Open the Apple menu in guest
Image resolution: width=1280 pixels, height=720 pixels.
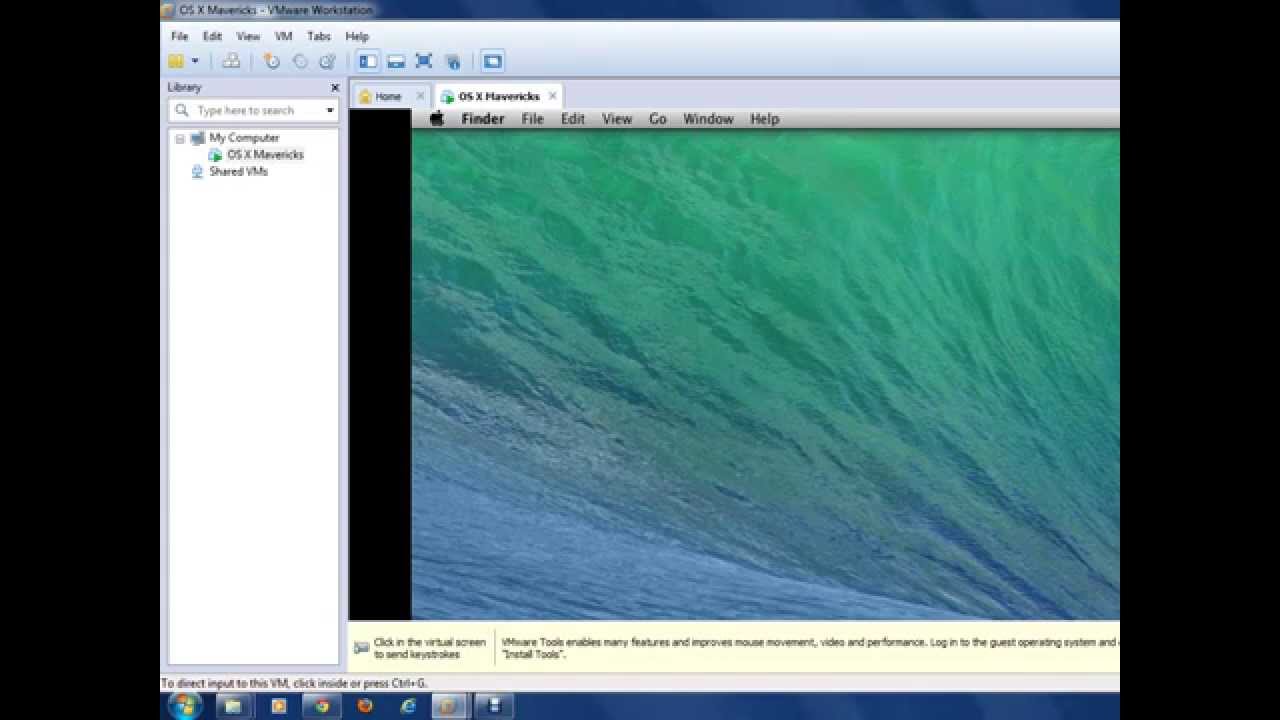point(437,119)
